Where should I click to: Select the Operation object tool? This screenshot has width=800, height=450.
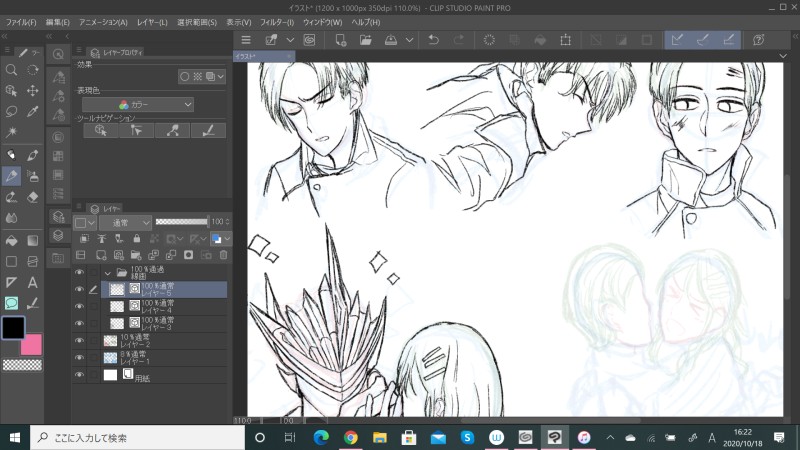coord(11,91)
